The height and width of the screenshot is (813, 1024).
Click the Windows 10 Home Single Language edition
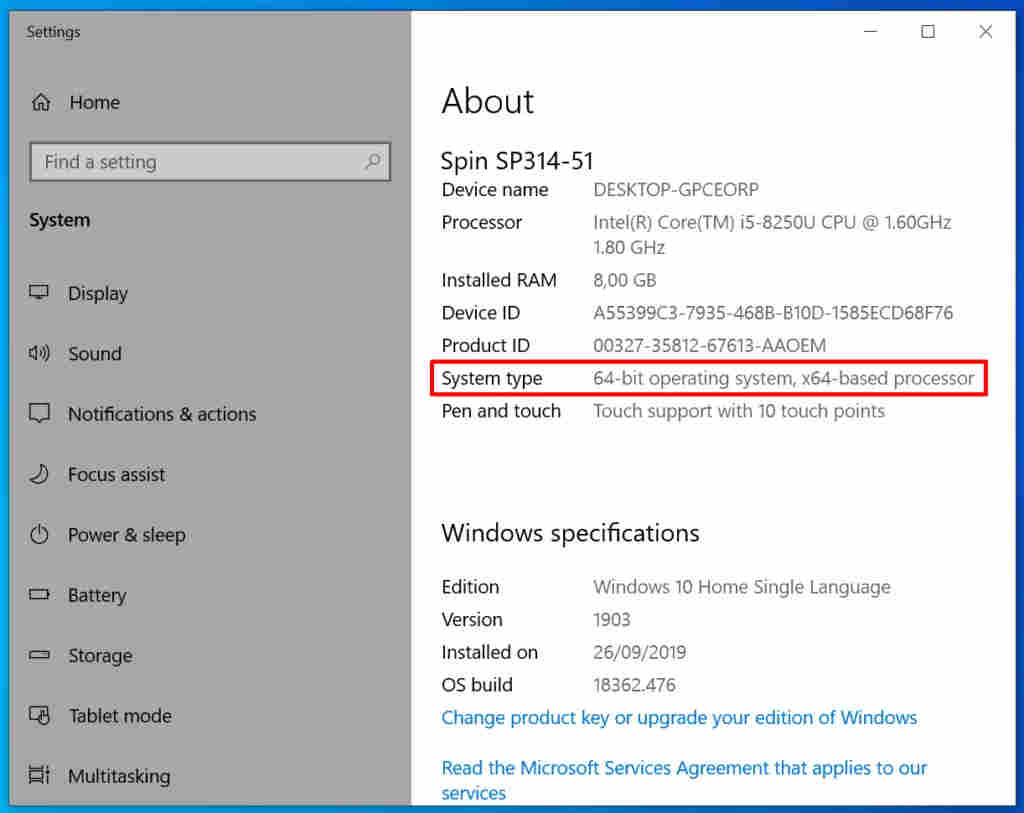tap(742, 586)
